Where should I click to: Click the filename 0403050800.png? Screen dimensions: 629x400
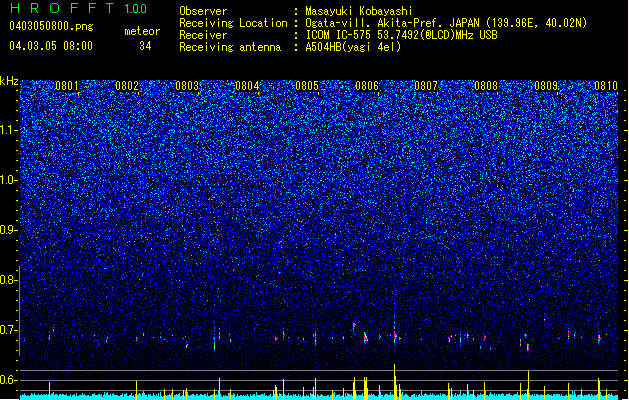(51, 26)
